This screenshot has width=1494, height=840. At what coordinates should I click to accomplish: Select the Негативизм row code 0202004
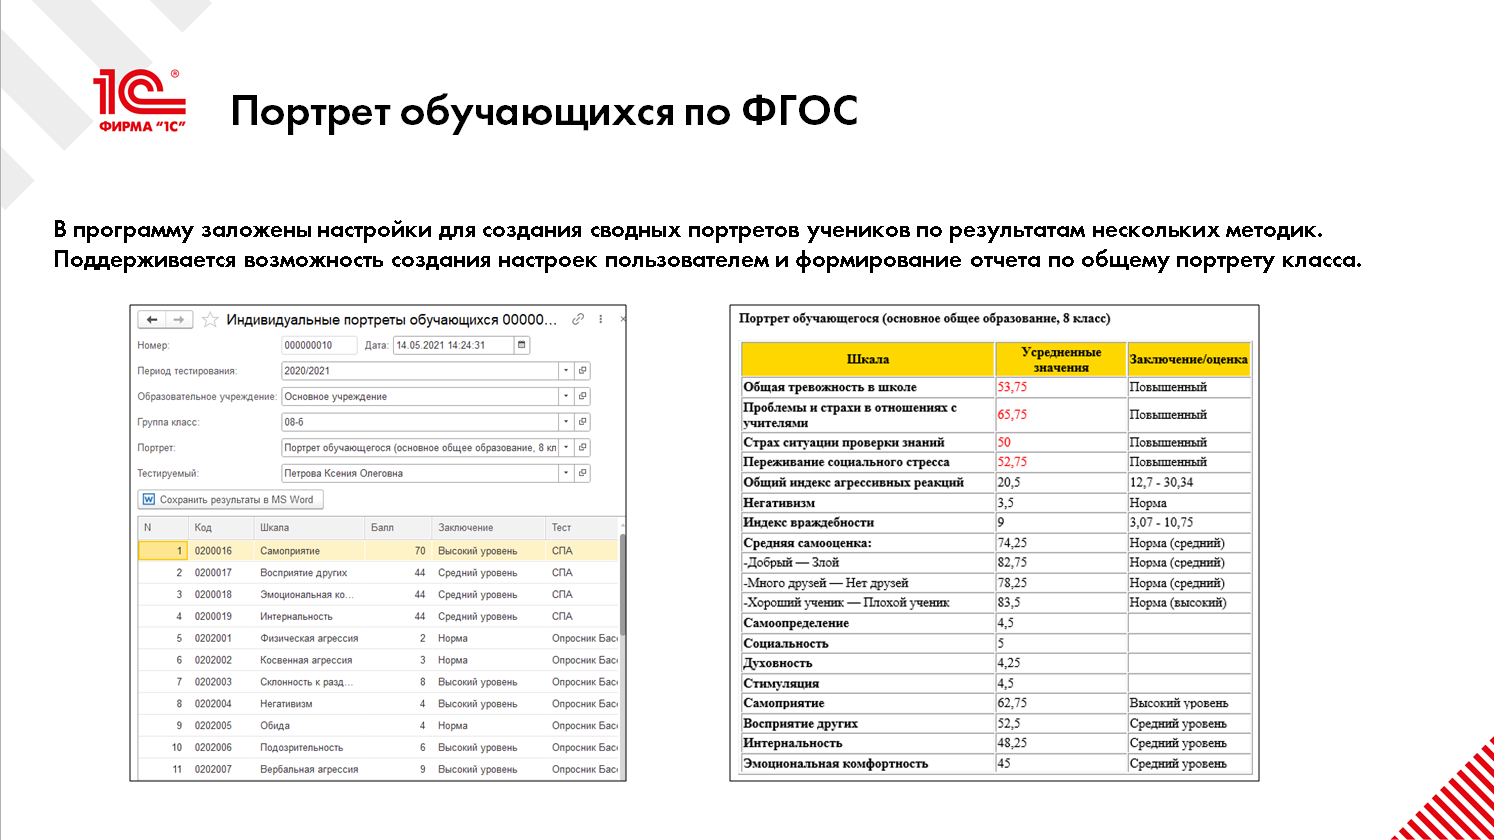click(x=378, y=704)
